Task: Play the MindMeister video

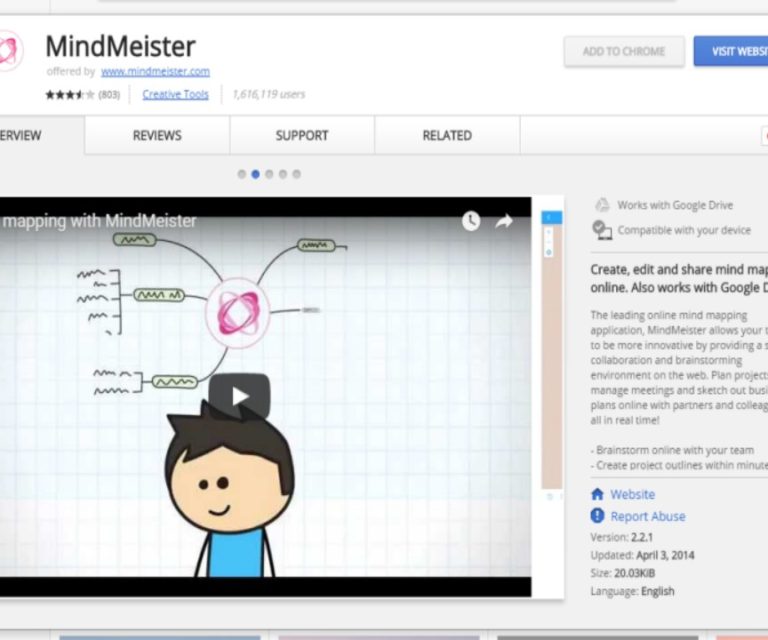Action: click(240, 396)
